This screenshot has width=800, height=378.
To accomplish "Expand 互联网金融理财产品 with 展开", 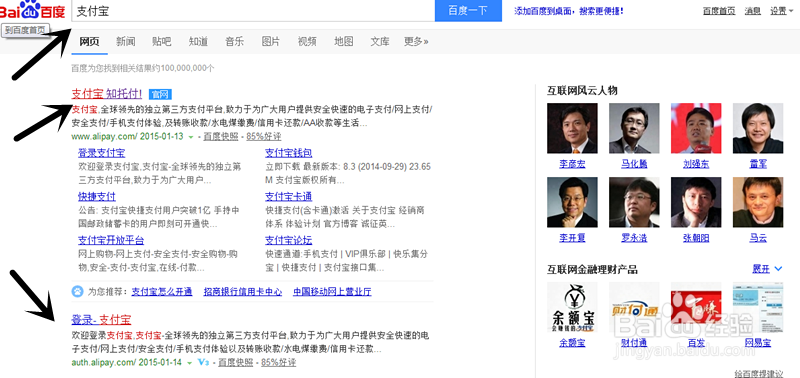I will (767, 269).
